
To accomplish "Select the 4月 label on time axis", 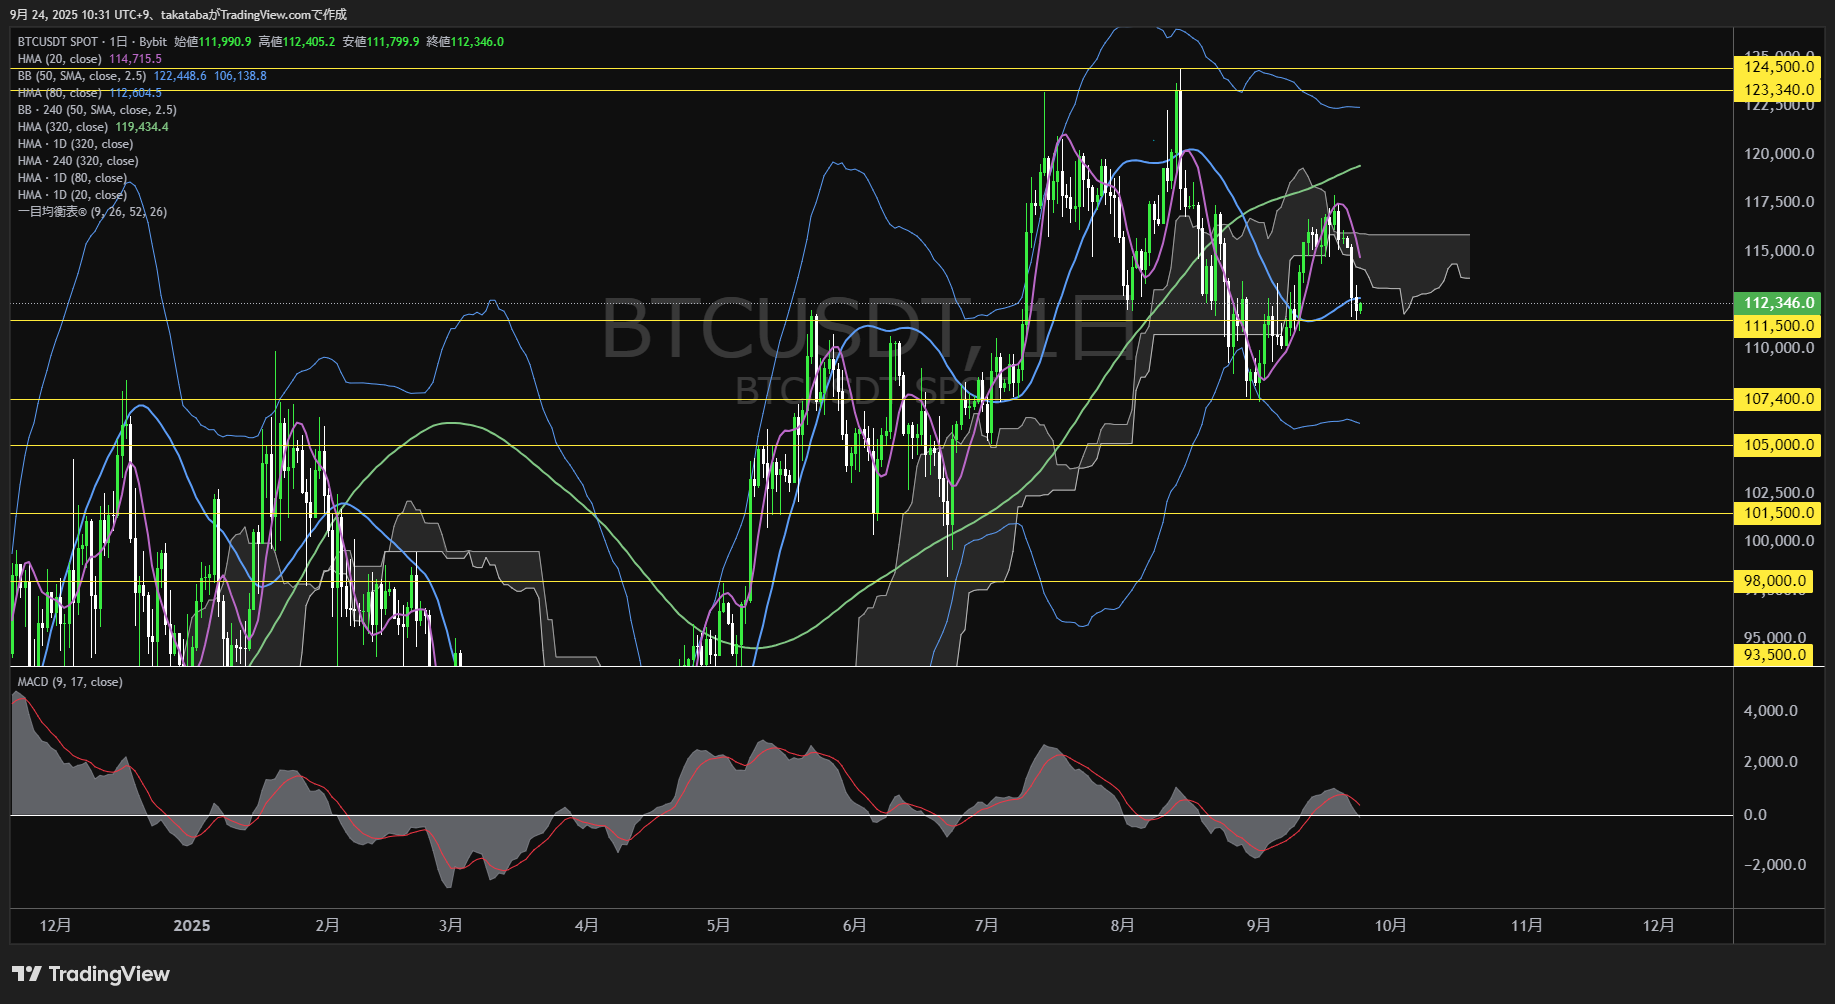I will [587, 926].
